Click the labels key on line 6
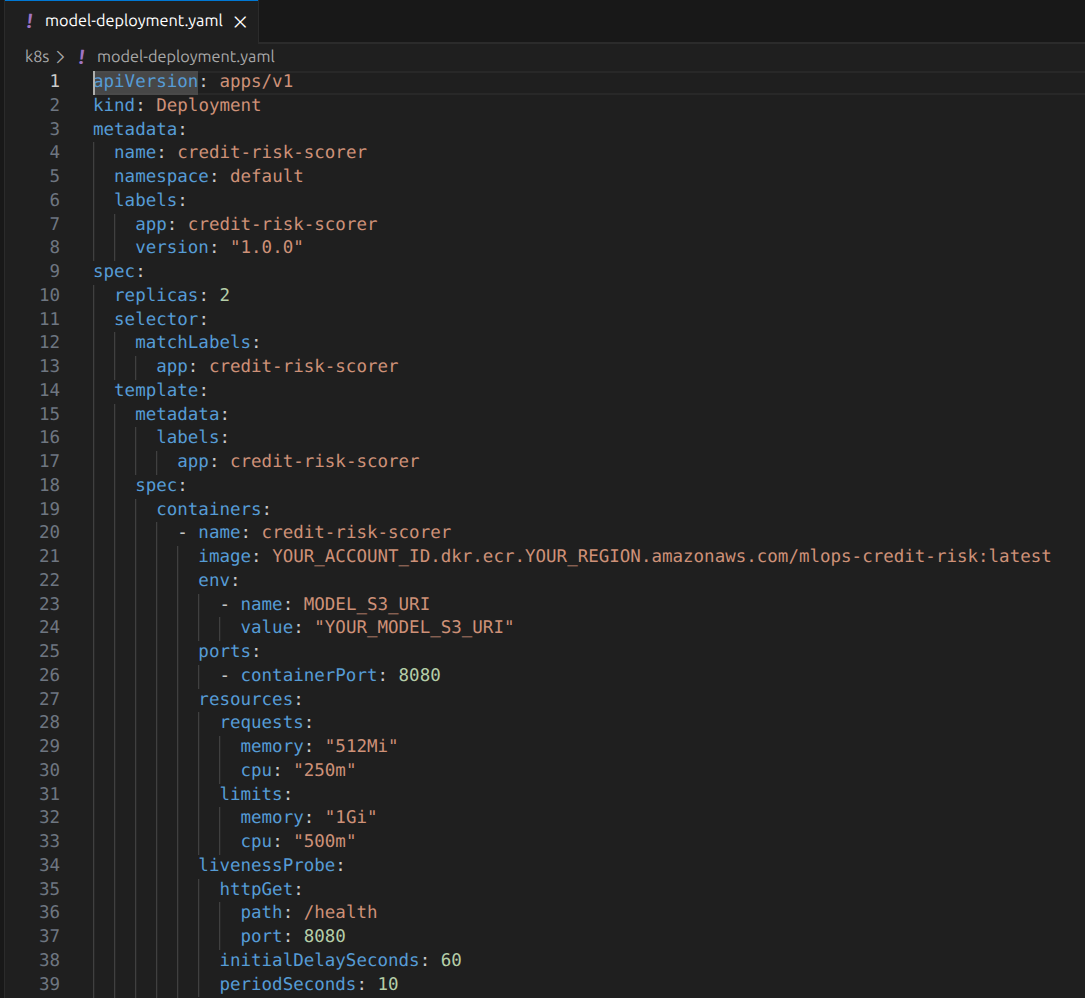This screenshot has height=998, width=1085. tap(145, 200)
